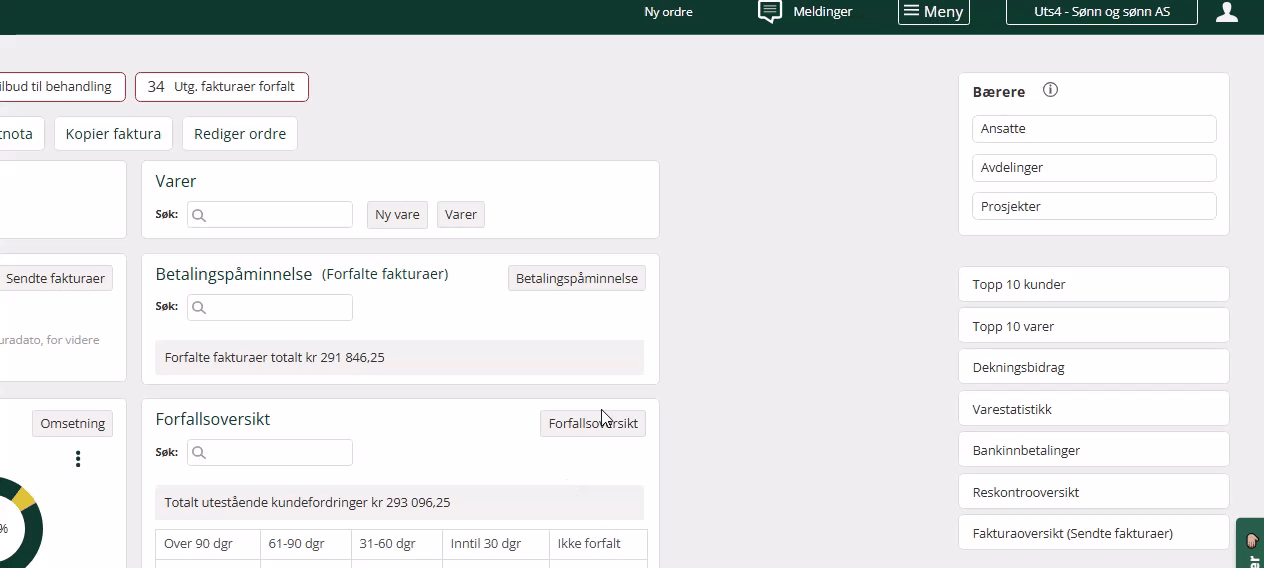1264x568 pixels.
Task: Focus the Forfallsoversikt search input
Action: pyautogui.click(x=270, y=453)
